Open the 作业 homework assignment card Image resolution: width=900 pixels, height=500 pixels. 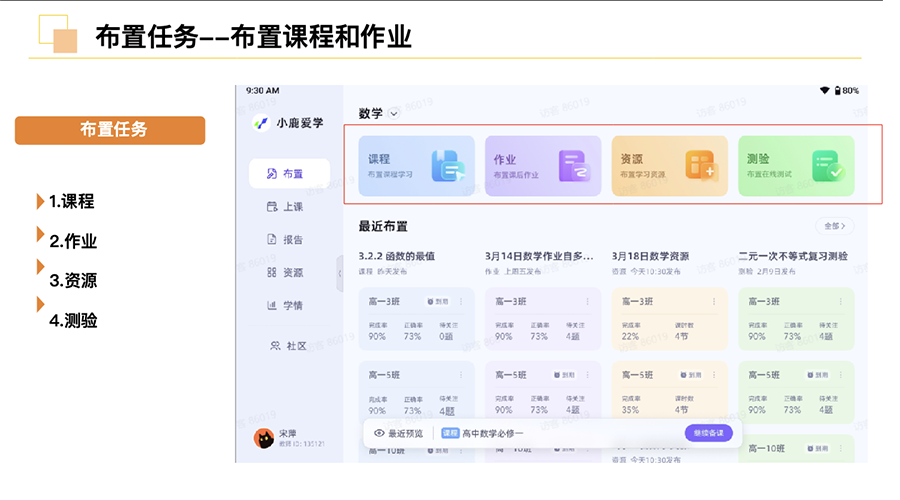pos(542,166)
